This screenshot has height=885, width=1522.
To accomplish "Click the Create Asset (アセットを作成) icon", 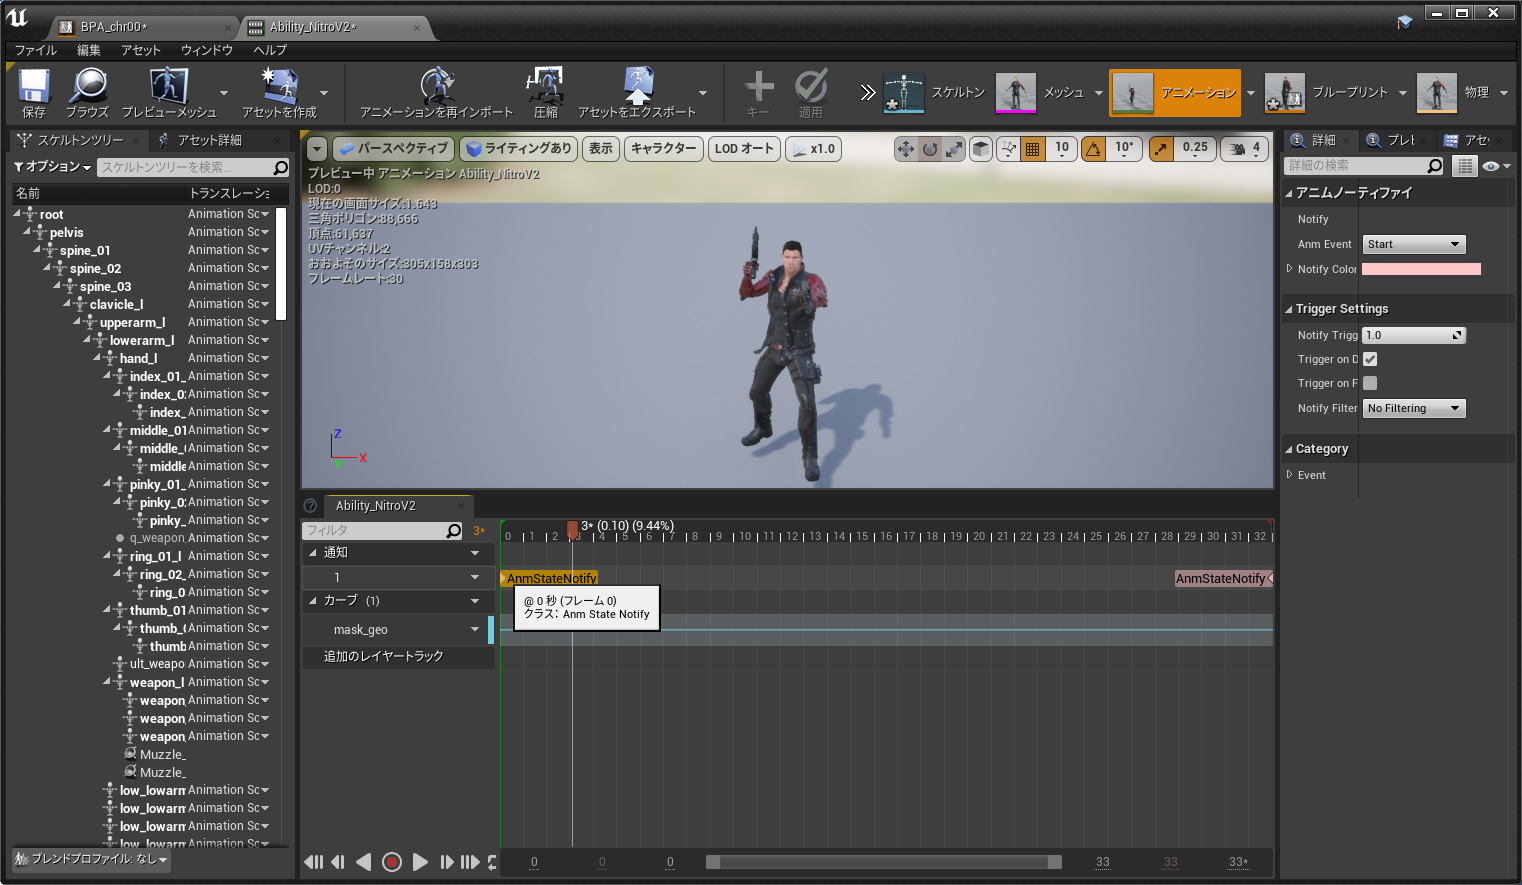I will tap(279, 87).
